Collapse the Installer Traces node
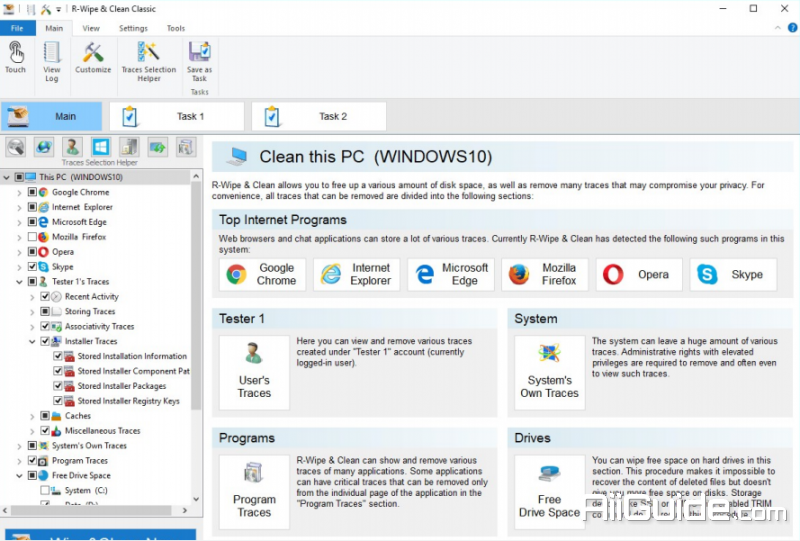The width and height of the screenshot is (800, 541). click(32, 341)
